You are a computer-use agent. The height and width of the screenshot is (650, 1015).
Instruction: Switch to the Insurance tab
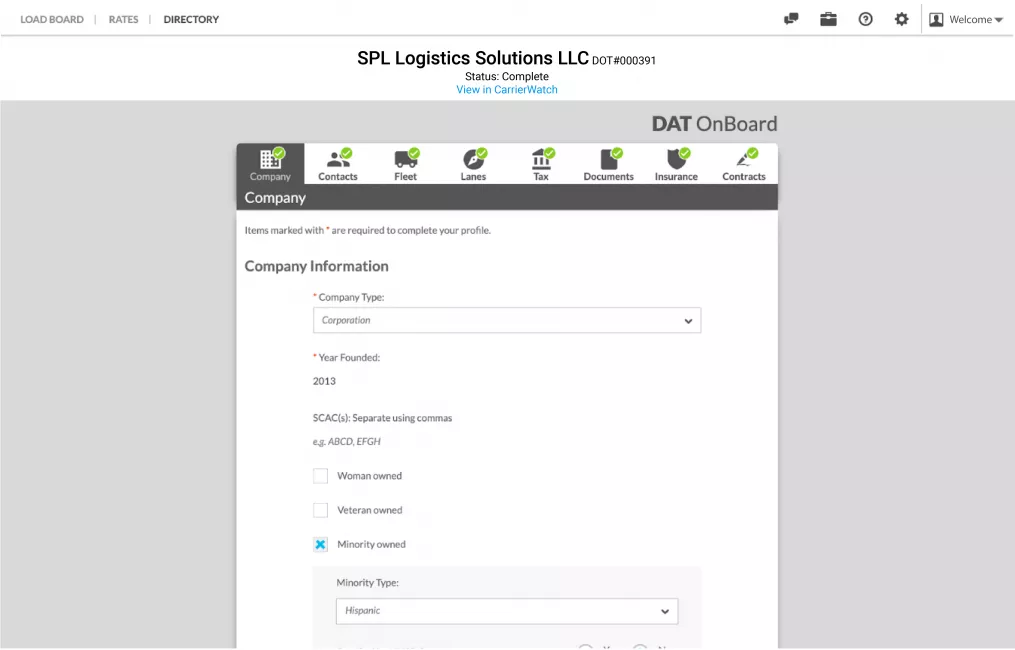coord(676,164)
